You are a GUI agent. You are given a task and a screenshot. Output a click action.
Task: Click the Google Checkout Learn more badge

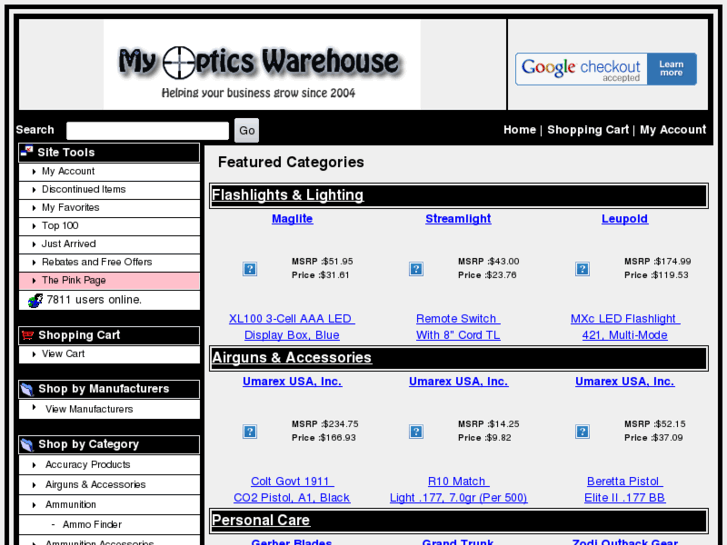[606, 69]
